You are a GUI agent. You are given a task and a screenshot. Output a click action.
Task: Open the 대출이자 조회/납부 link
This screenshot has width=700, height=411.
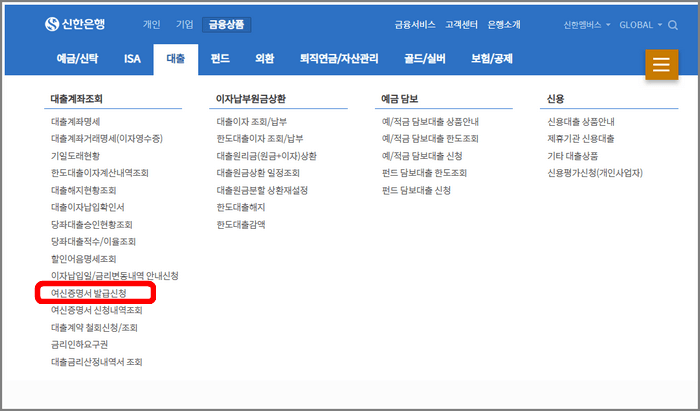[x=252, y=122]
